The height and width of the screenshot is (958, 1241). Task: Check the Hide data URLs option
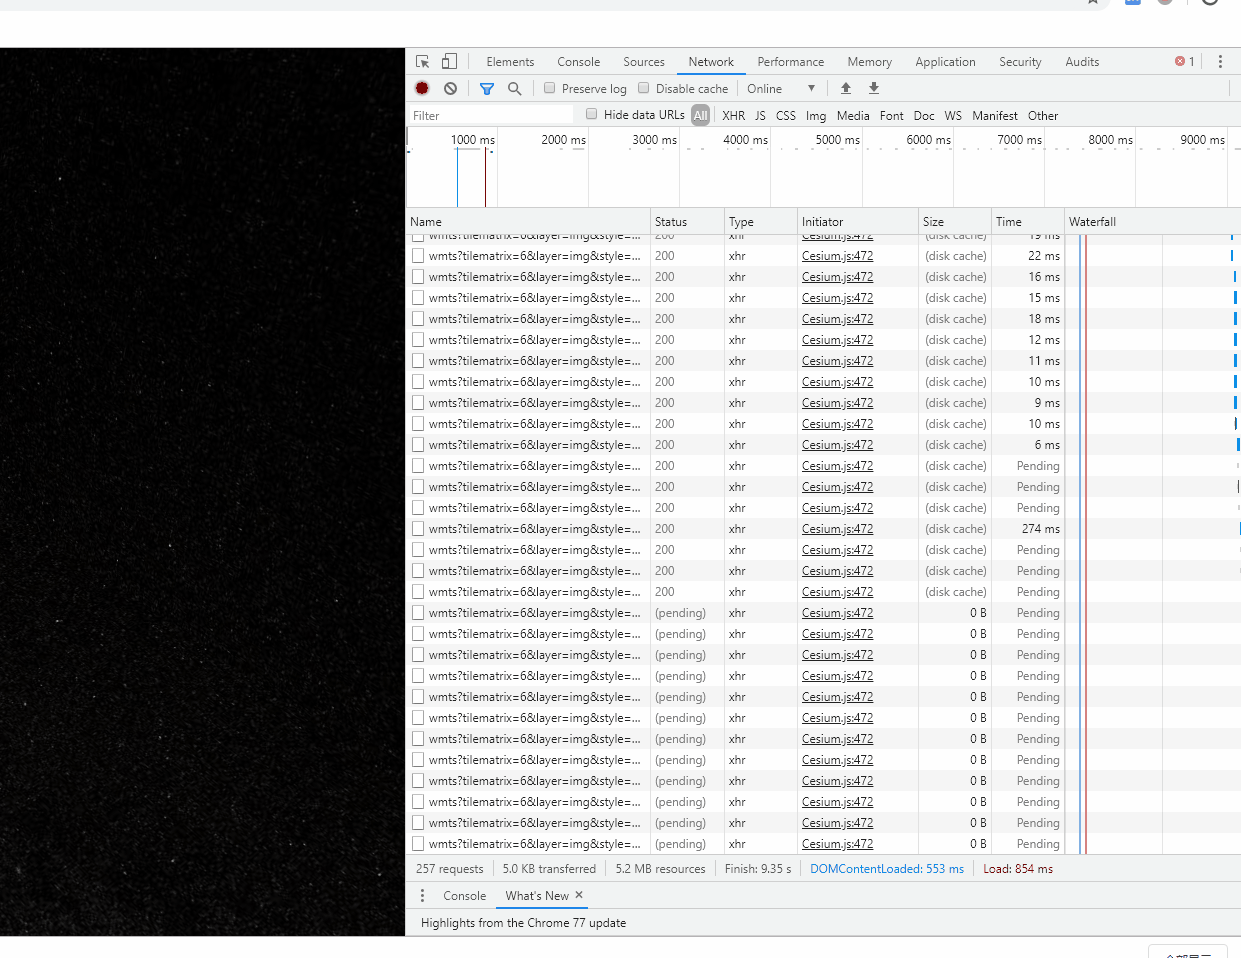592,114
